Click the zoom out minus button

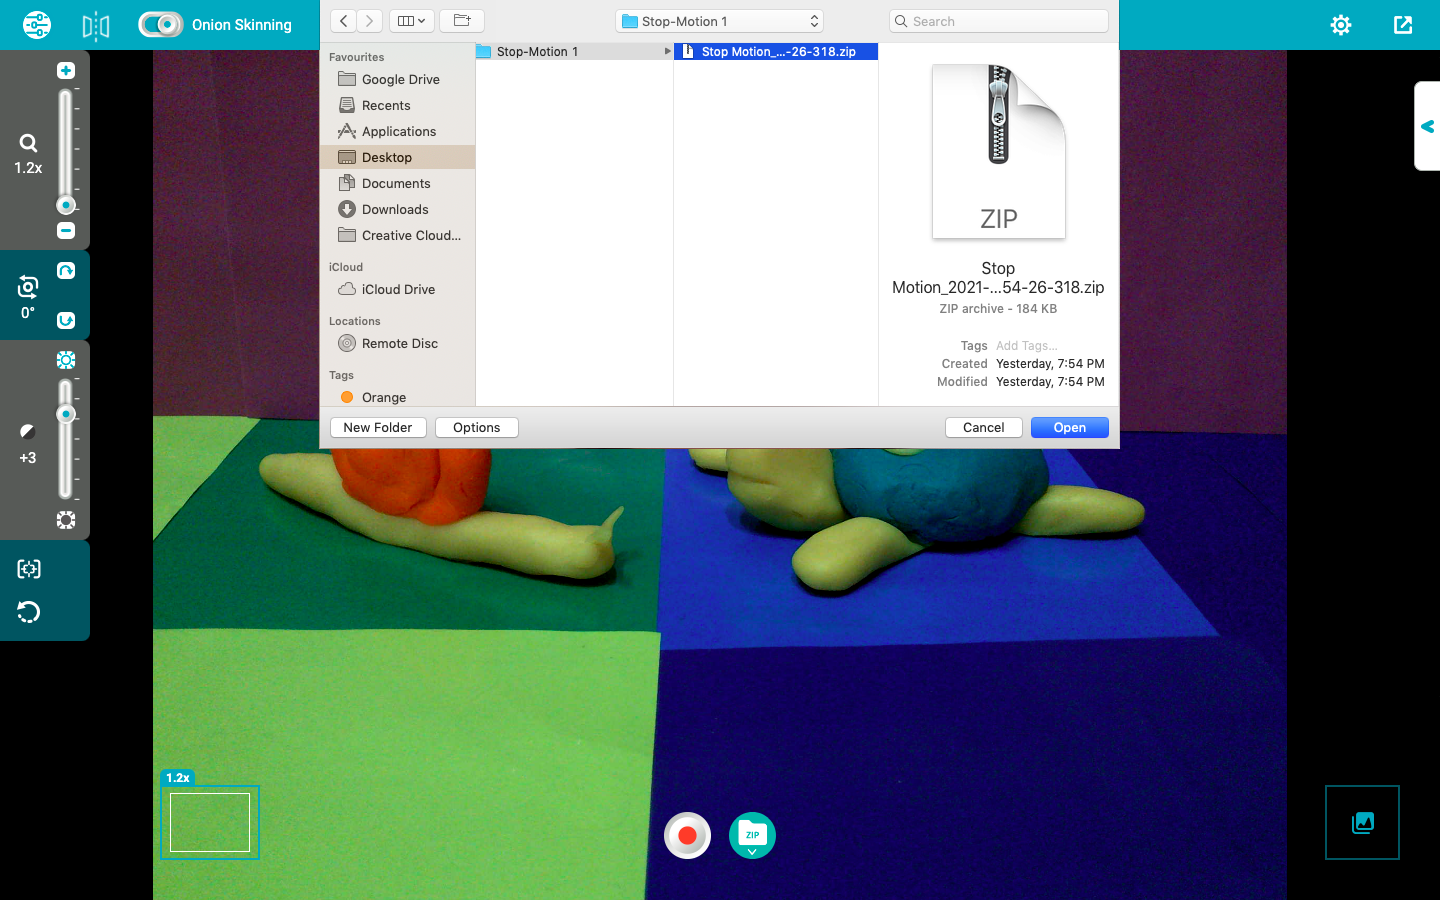(x=66, y=231)
